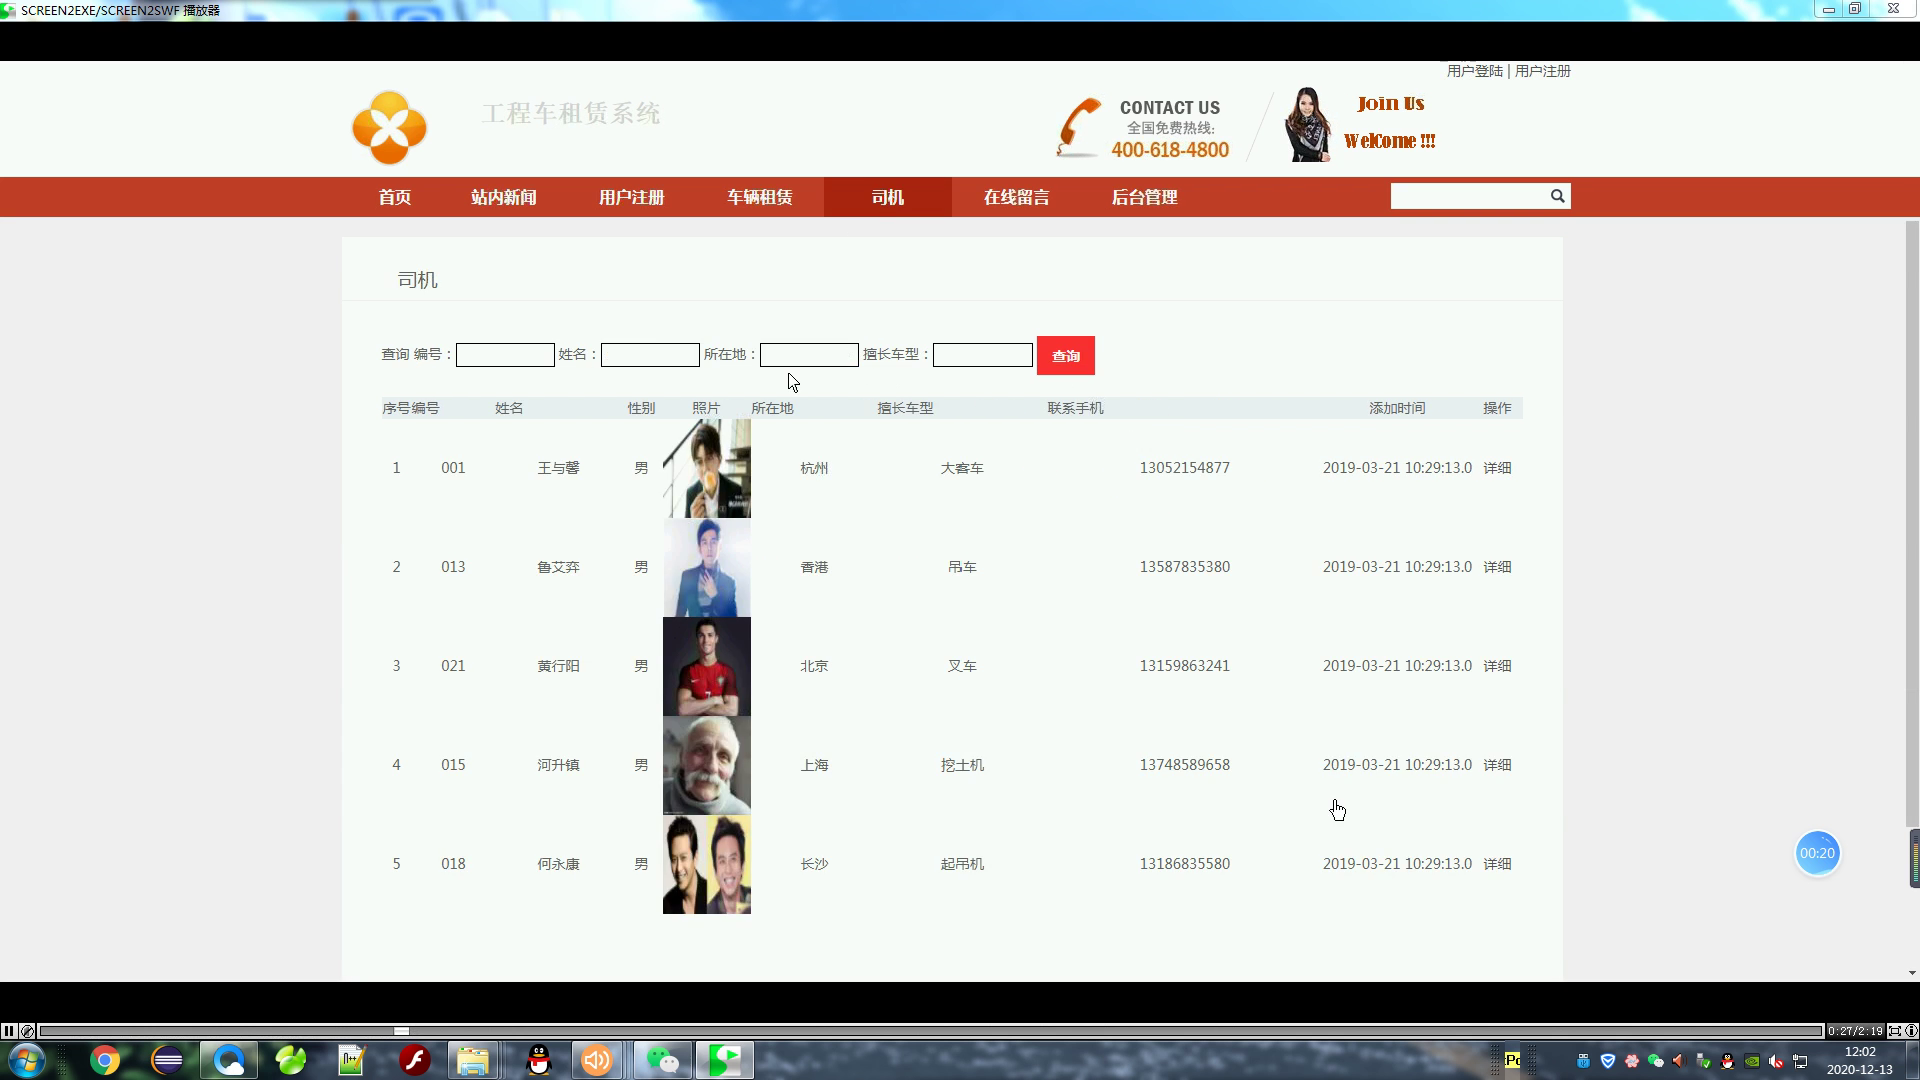Open Eclipse from the taskbar
1920x1080 pixels.
point(167,1060)
